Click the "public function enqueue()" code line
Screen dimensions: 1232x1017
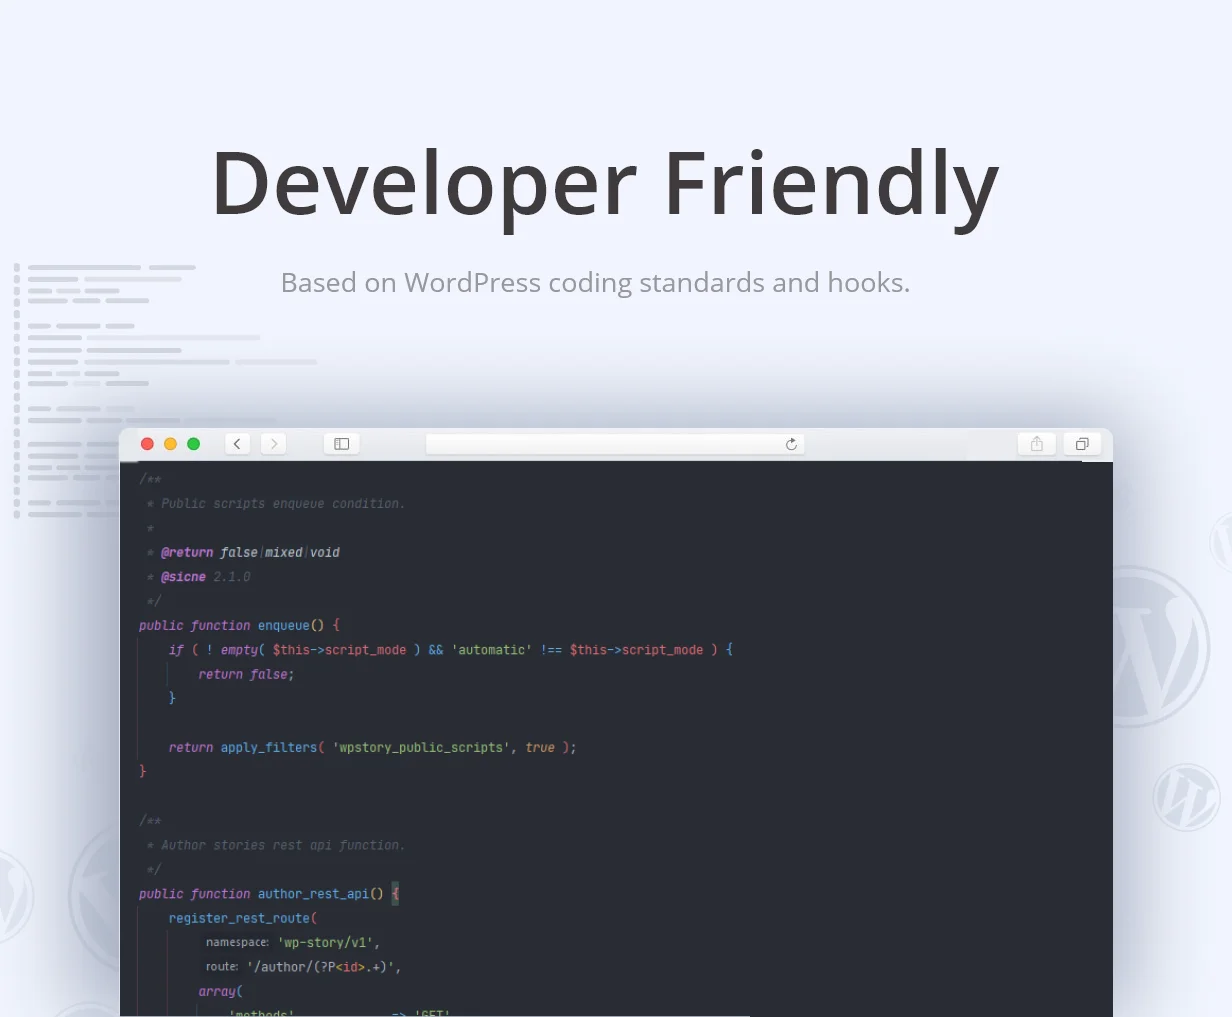point(239,625)
